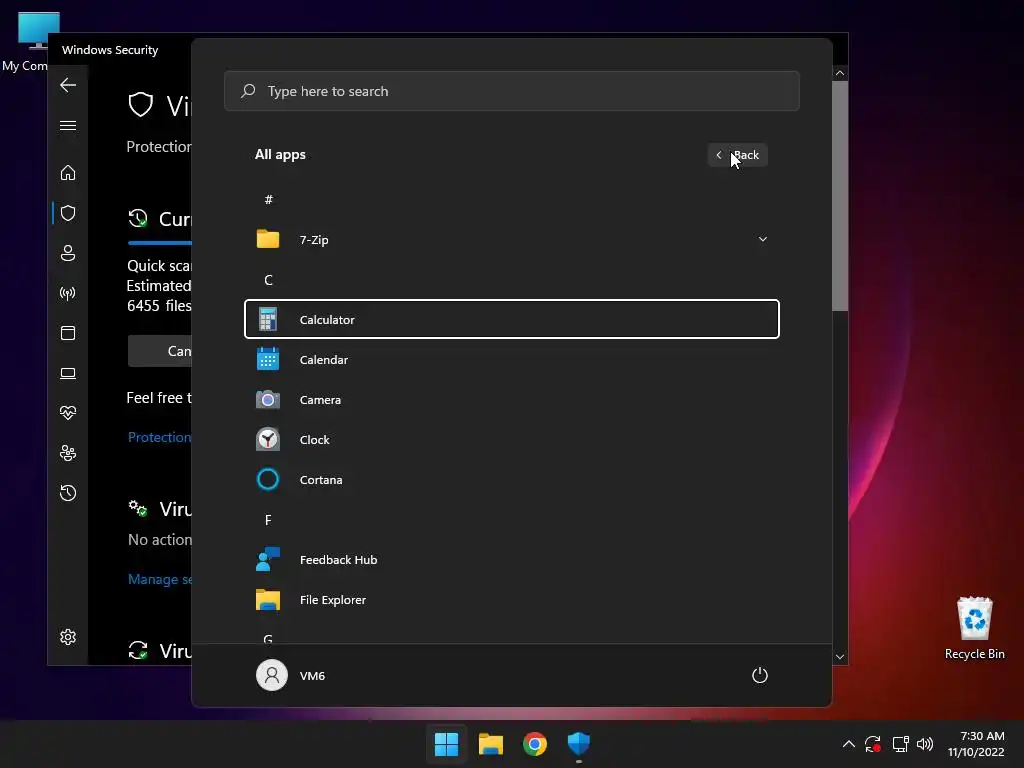Click the Windows Security vertical scrollbar thumb
Screen dimensions: 1024x768
[840, 196]
